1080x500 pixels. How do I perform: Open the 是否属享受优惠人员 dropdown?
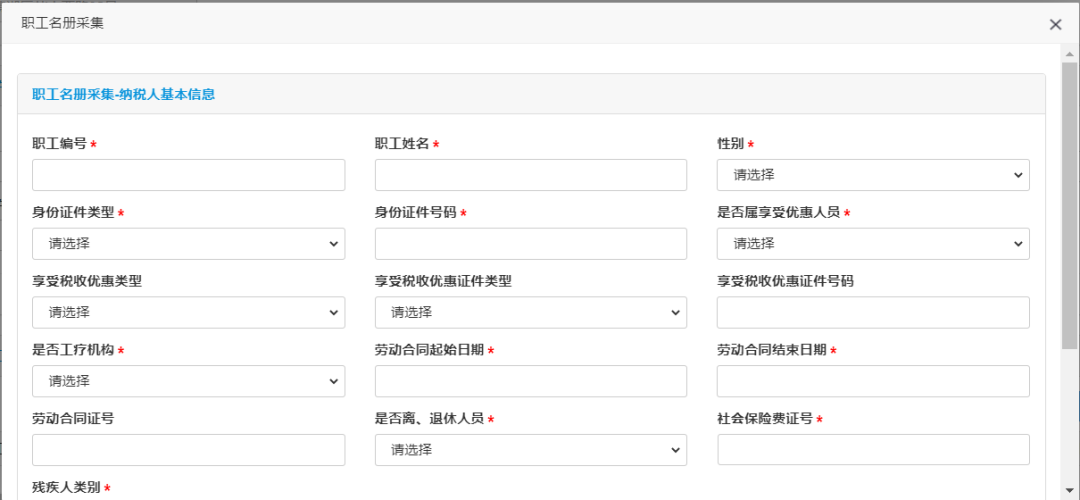click(873, 244)
